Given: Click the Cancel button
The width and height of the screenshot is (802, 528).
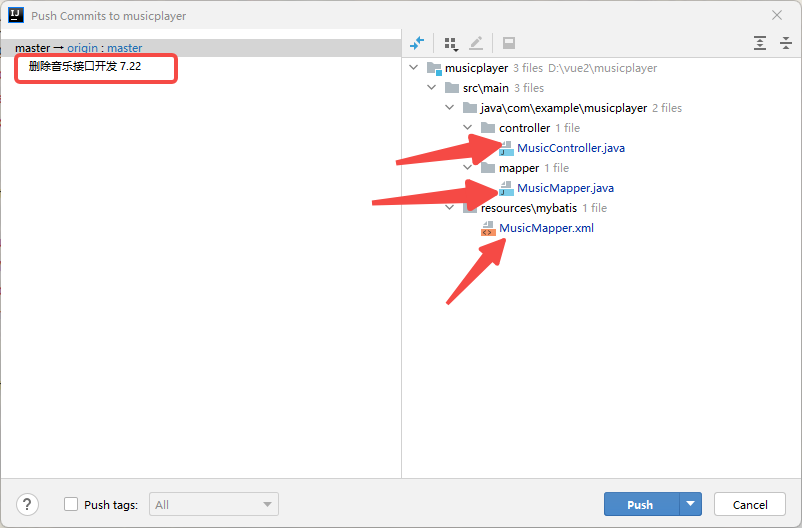Looking at the screenshot, I should pyautogui.click(x=750, y=504).
